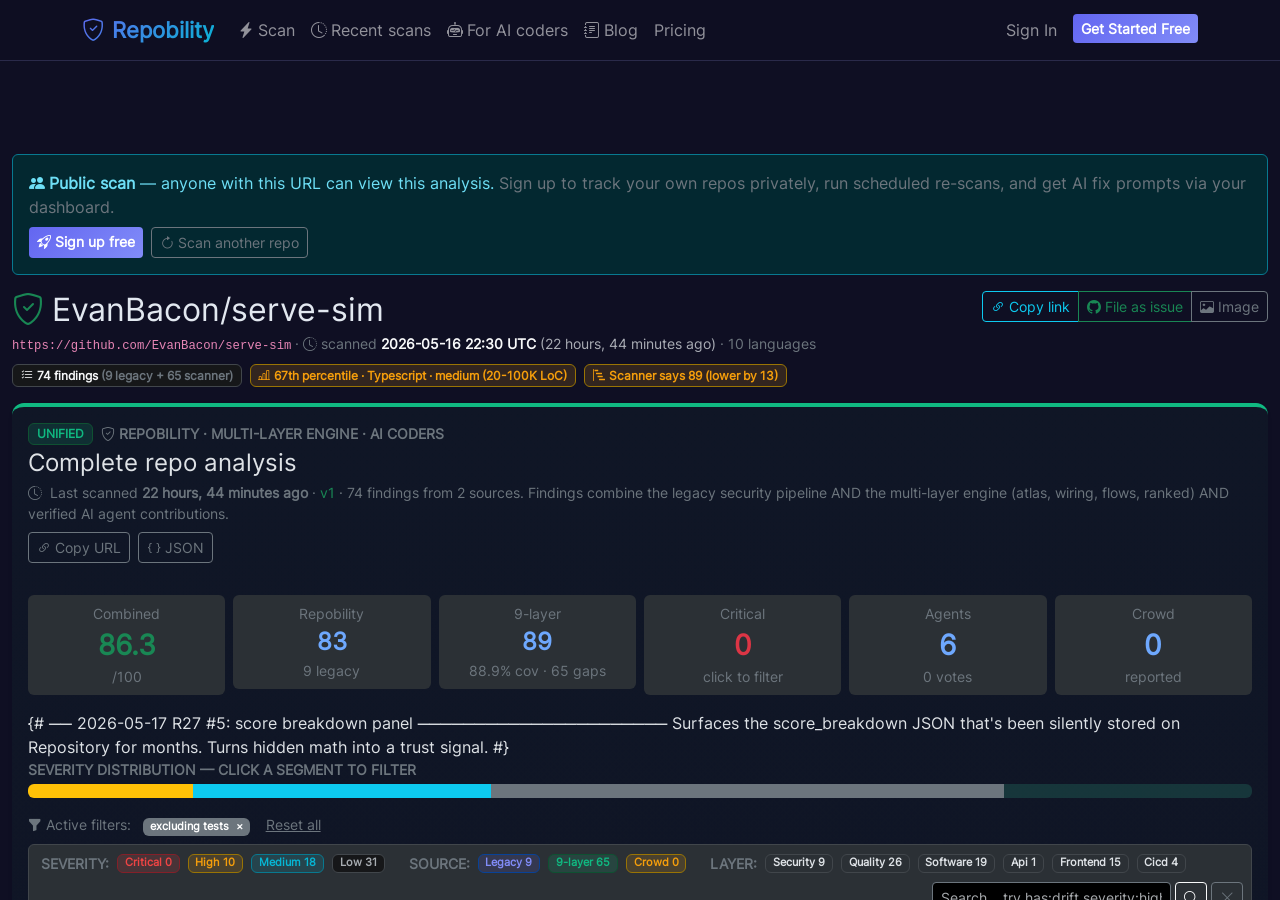Click the Copy URL button
Image resolution: width=1280 pixels, height=900 pixels.
click(79, 548)
